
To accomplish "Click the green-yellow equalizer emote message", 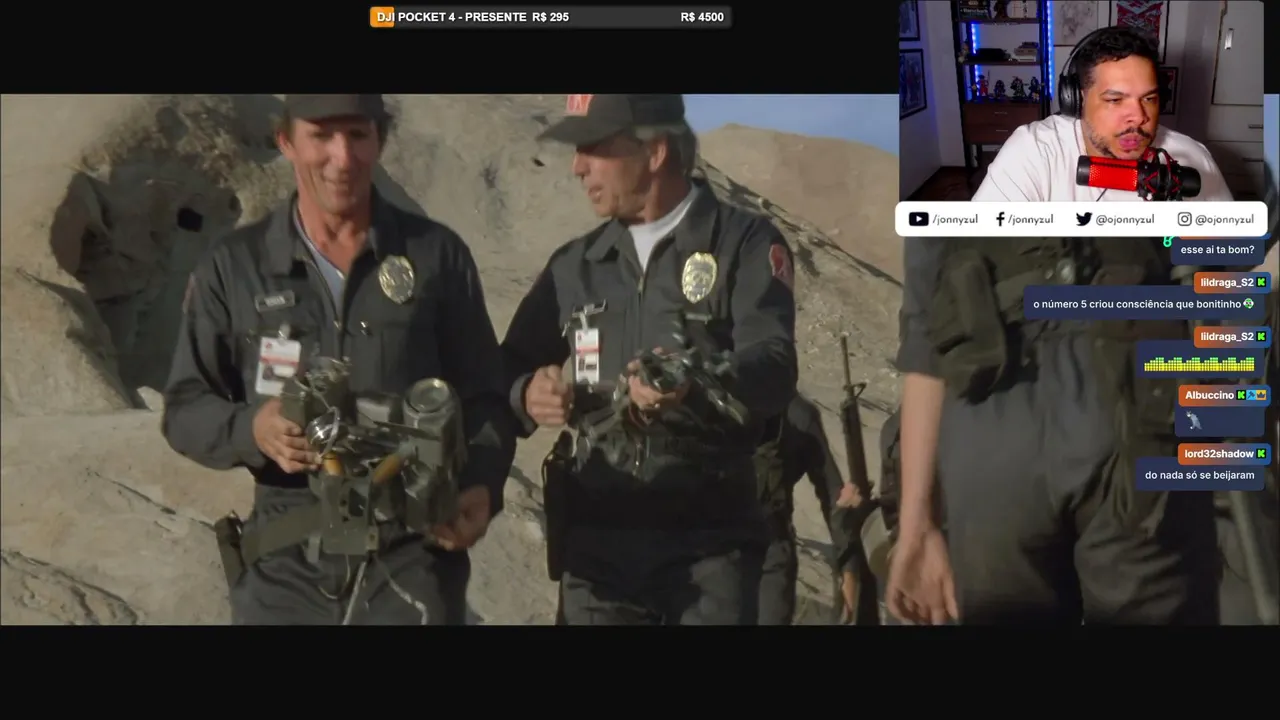I will [1199, 364].
